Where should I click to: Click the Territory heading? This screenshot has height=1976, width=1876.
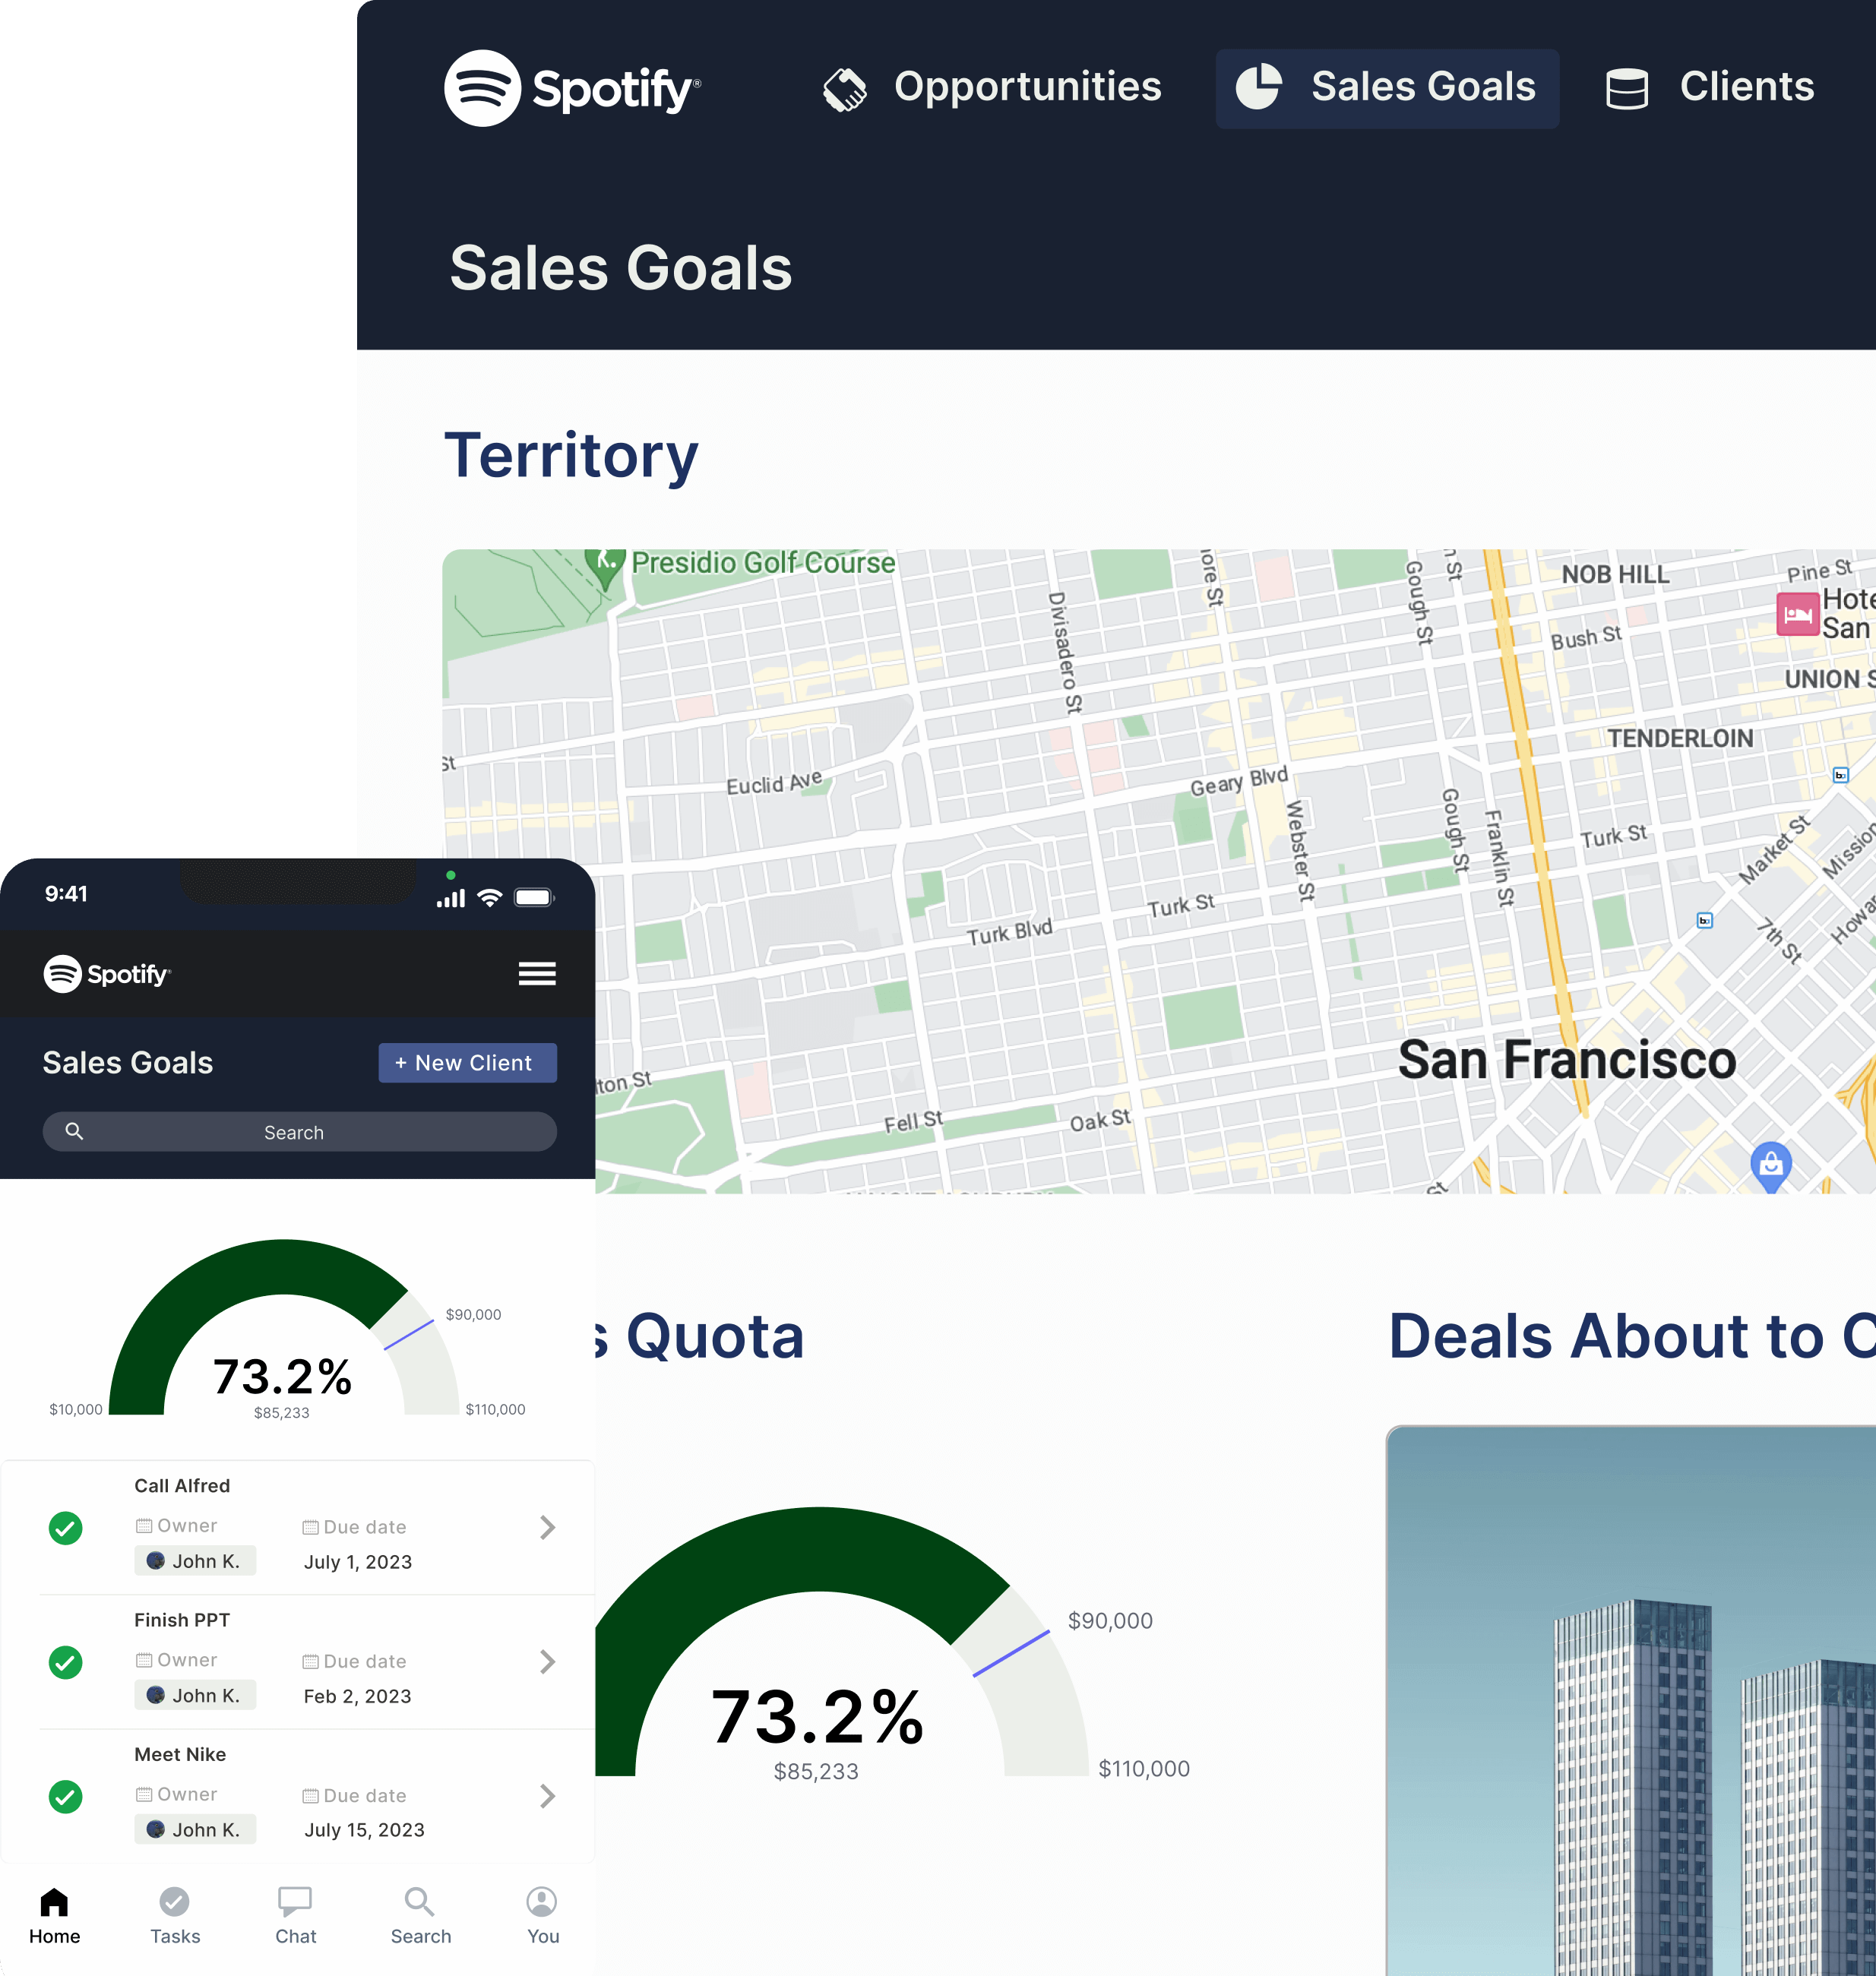click(x=571, y=456)
